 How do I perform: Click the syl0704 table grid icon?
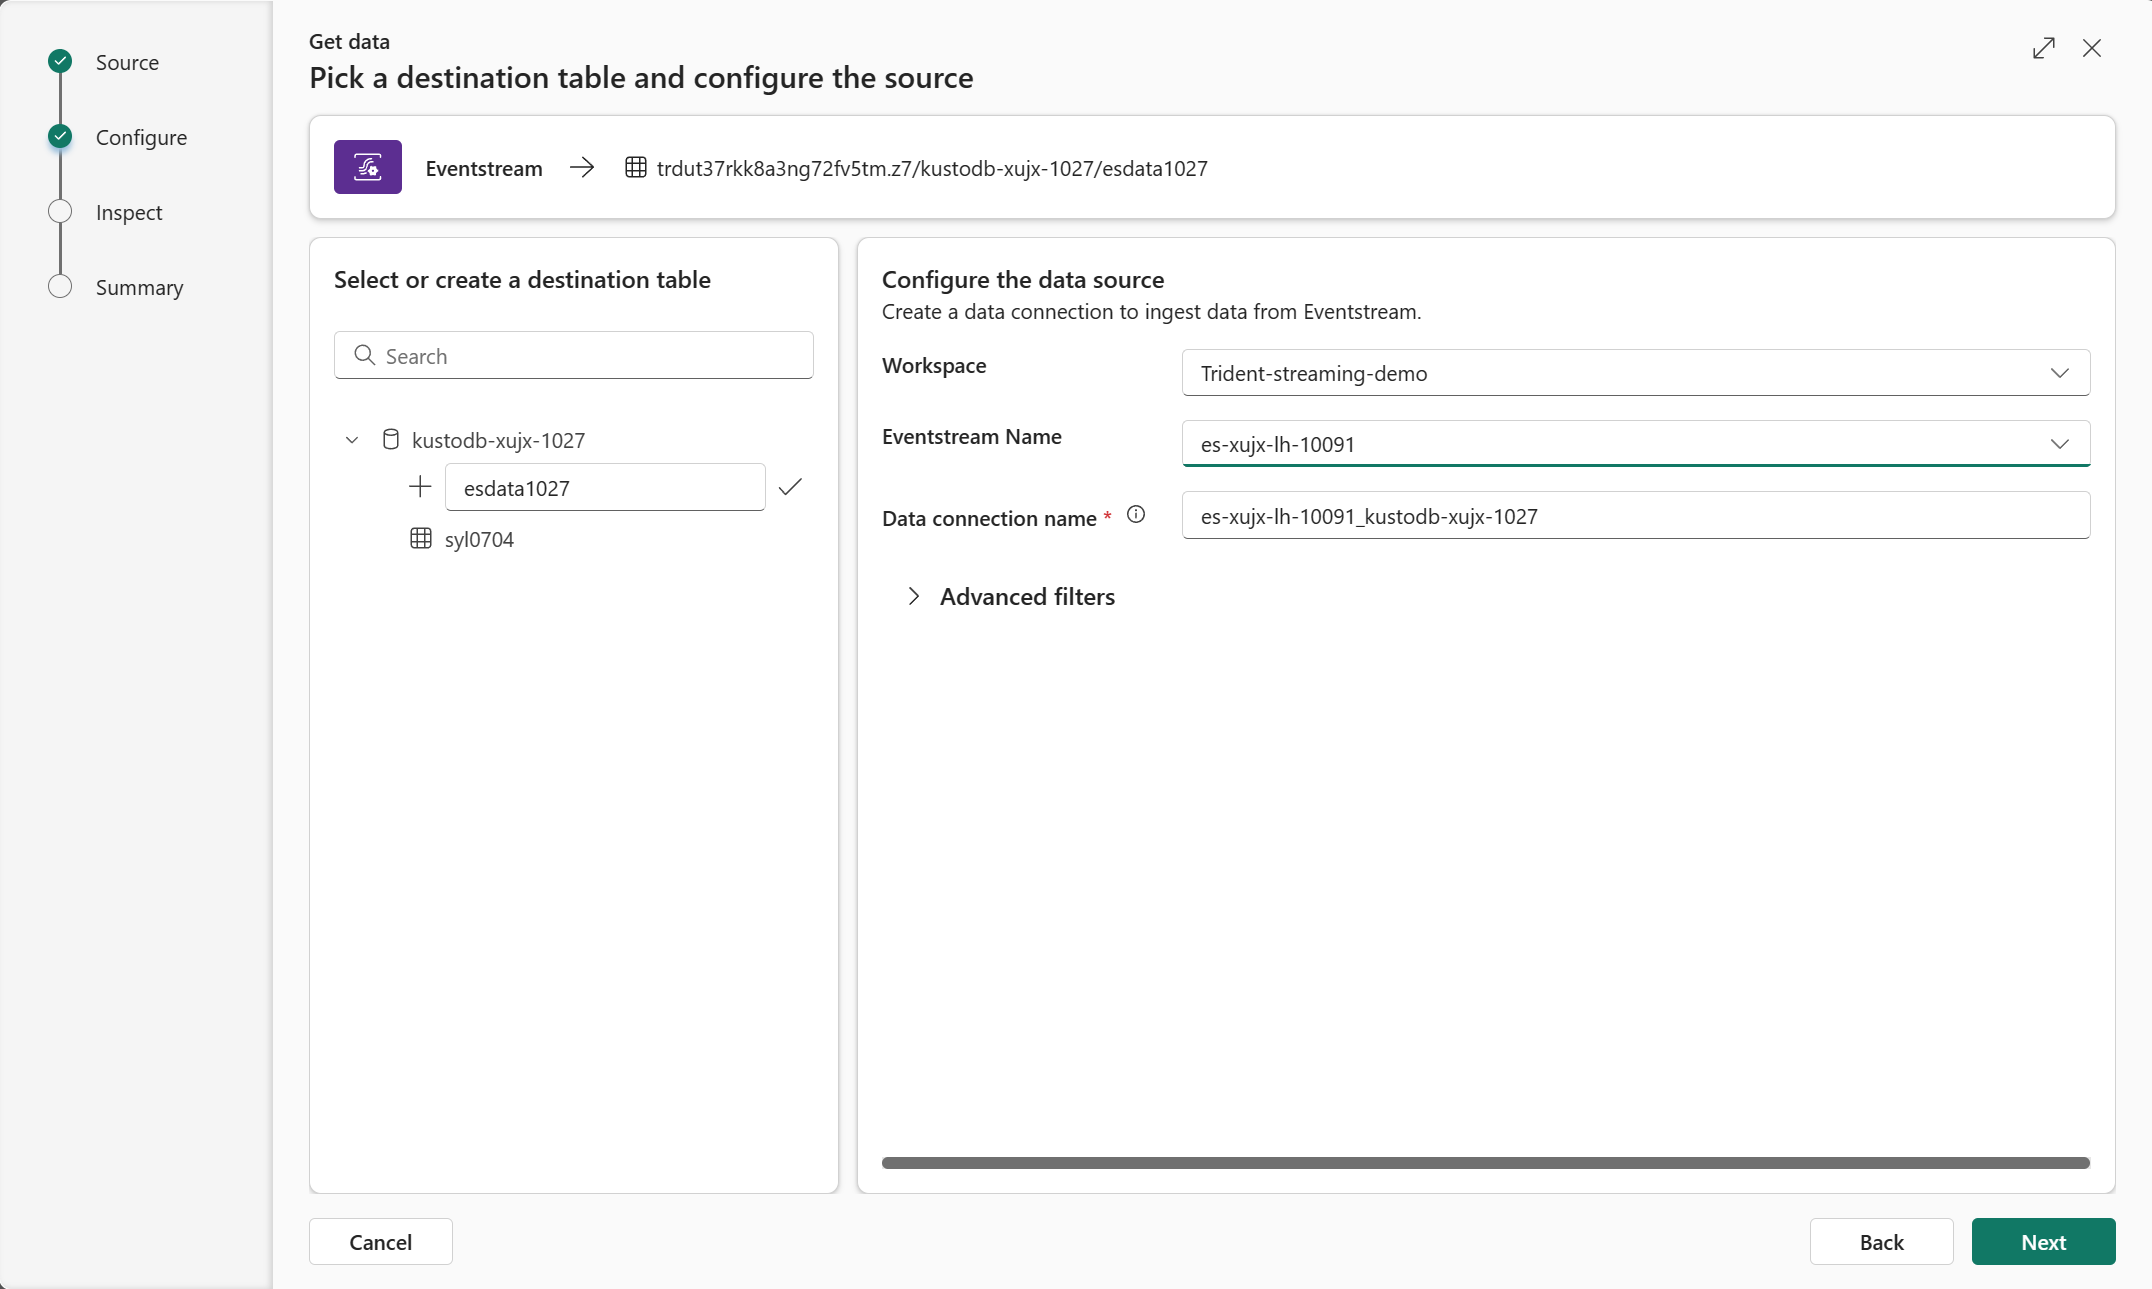pos(421,539)
